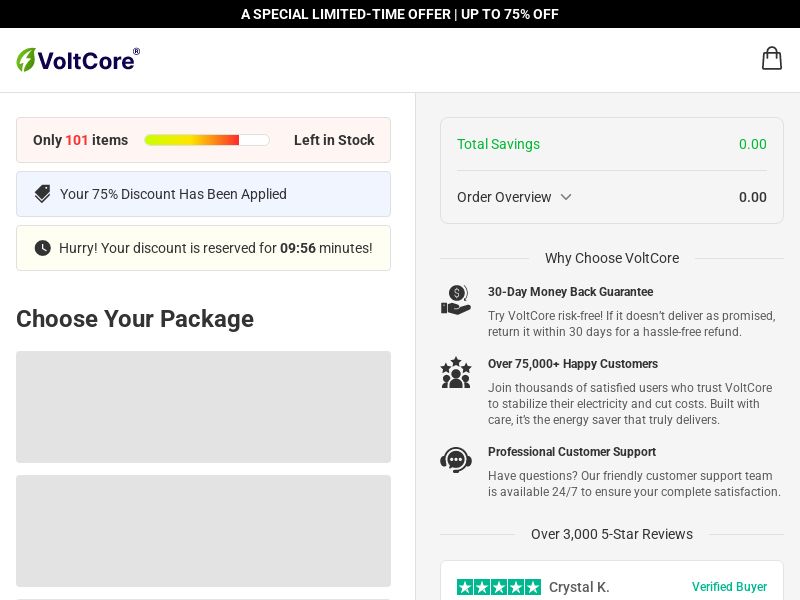Click the customer support headset icon

[456, 460]
